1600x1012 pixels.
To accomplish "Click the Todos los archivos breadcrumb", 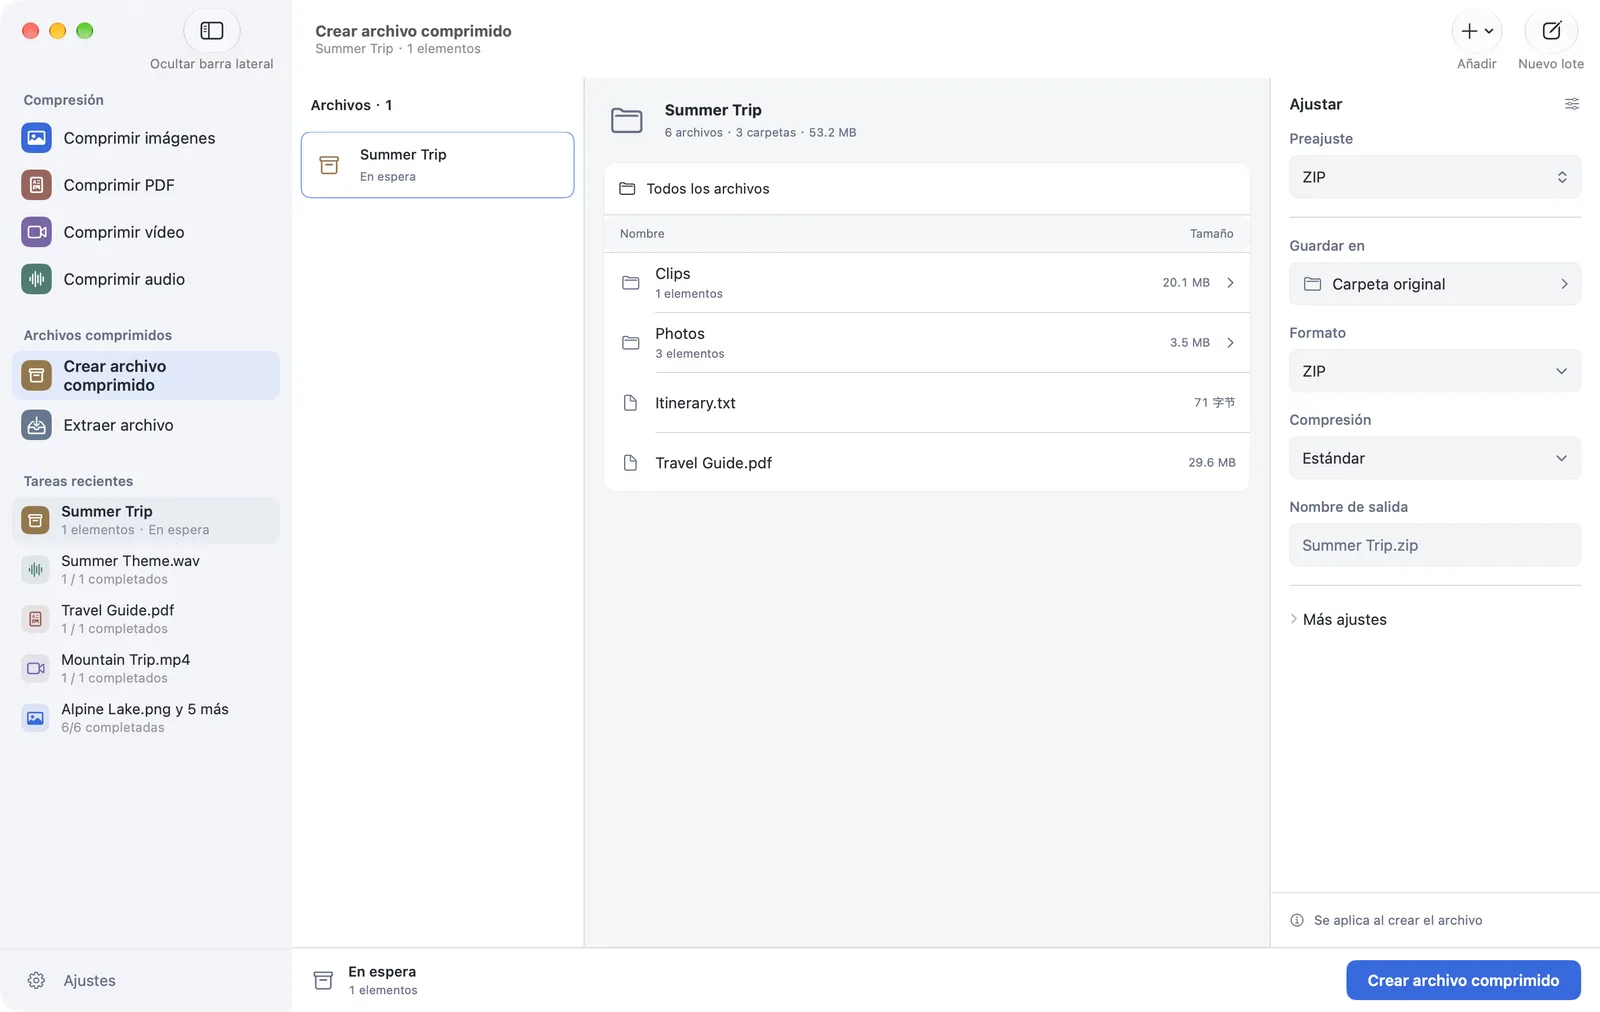I will click(x=694, y=189).
